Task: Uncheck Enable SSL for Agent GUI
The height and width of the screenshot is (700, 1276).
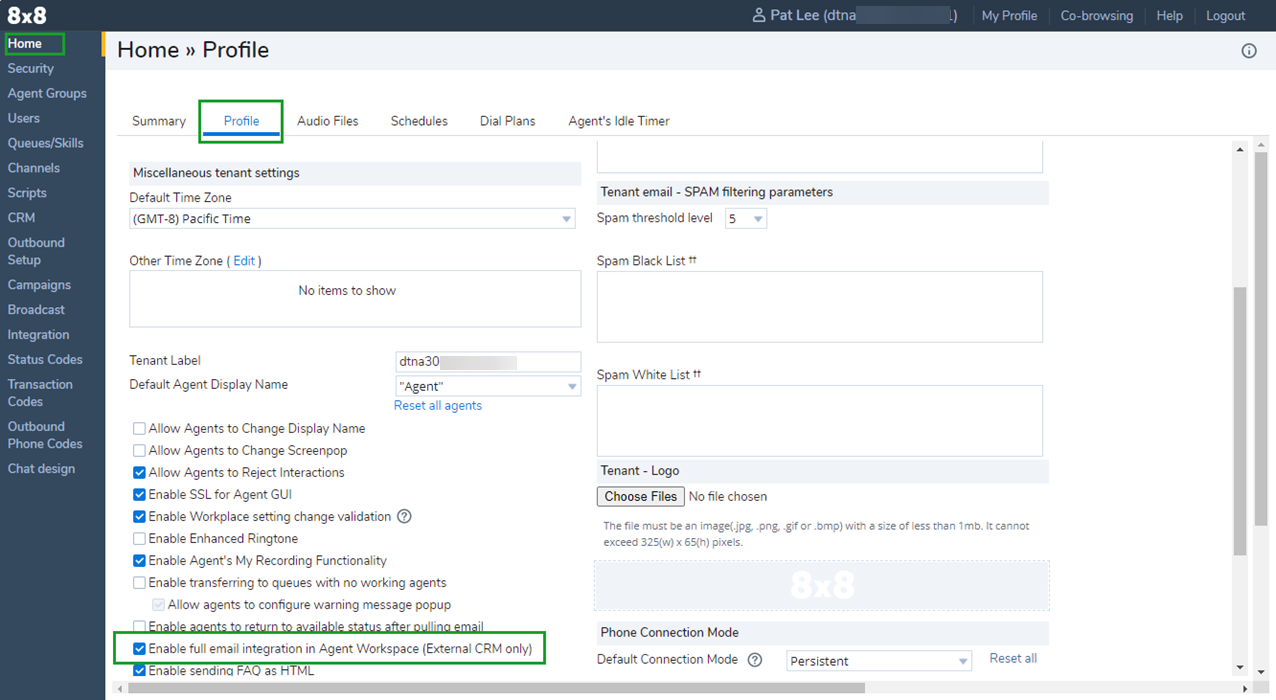Action: click(139, 494)
